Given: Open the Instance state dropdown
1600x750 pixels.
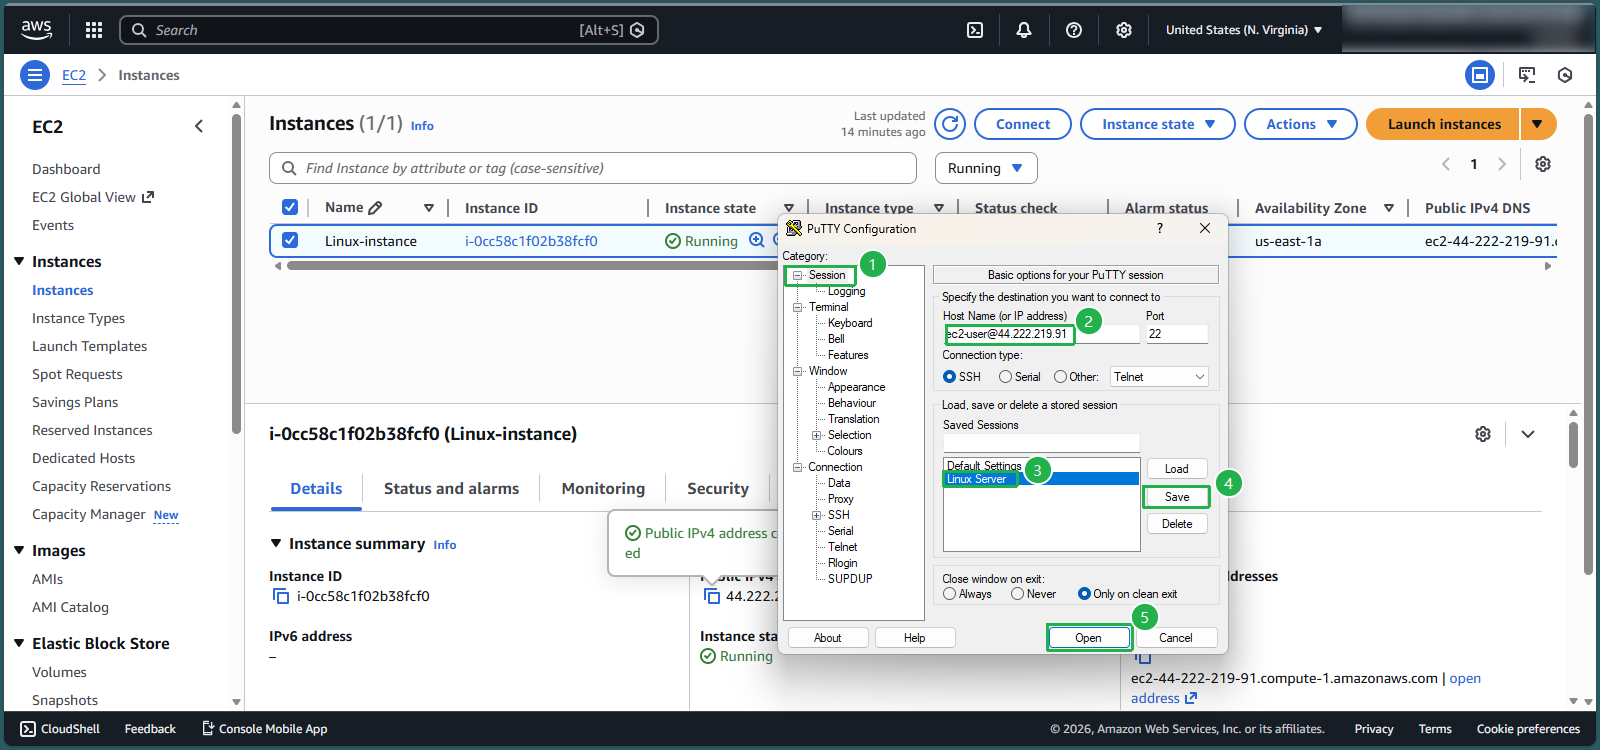Looking at the screenshot, I should 1158,124.
